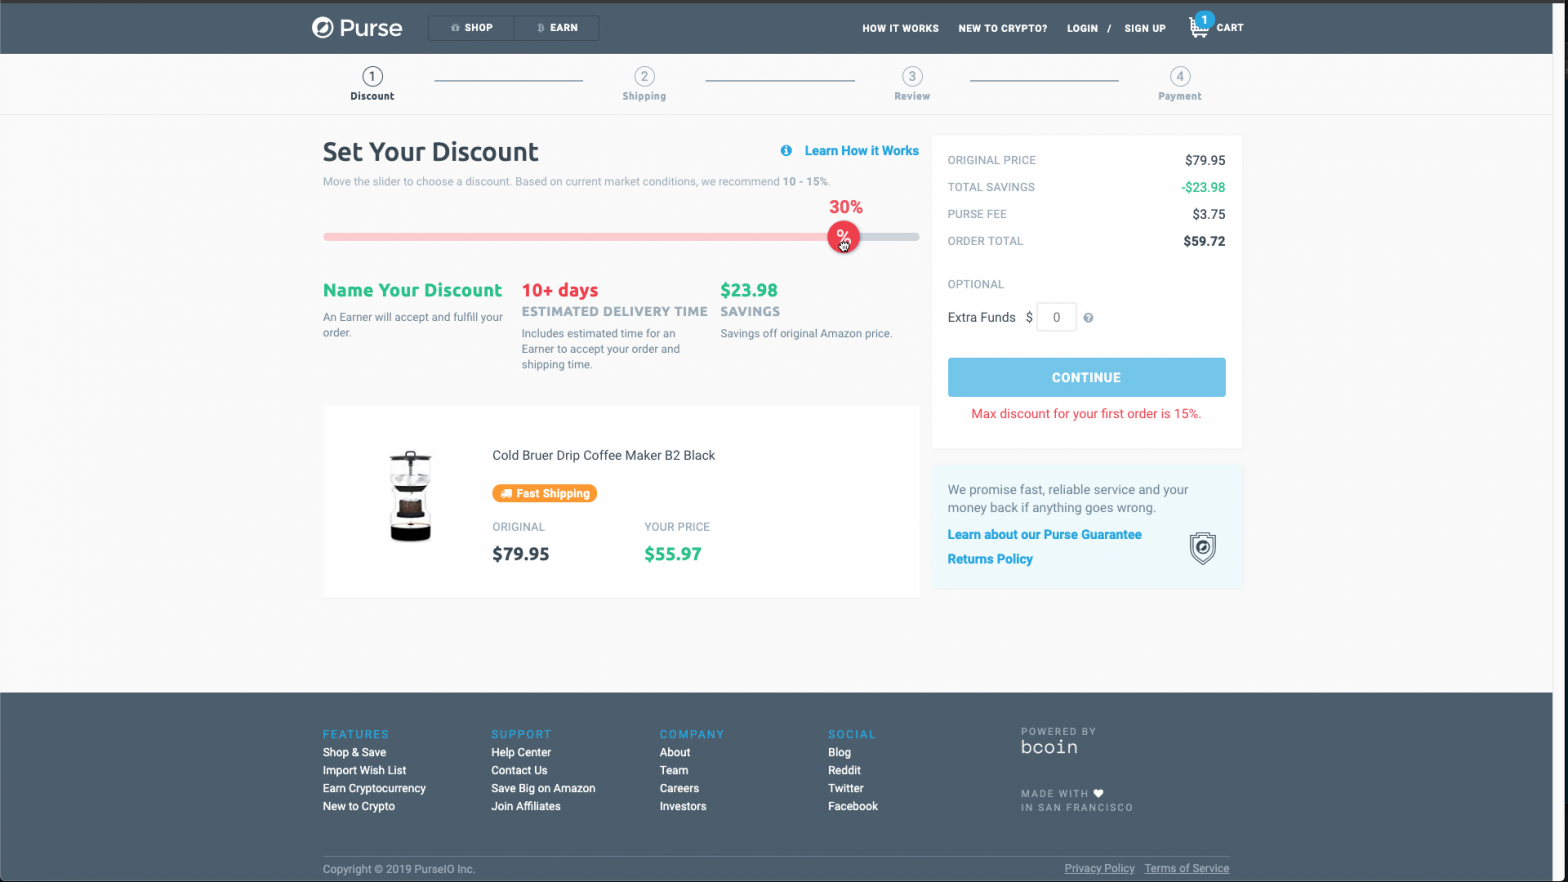Open New to Crypto footer link

[x=358, y=807]
